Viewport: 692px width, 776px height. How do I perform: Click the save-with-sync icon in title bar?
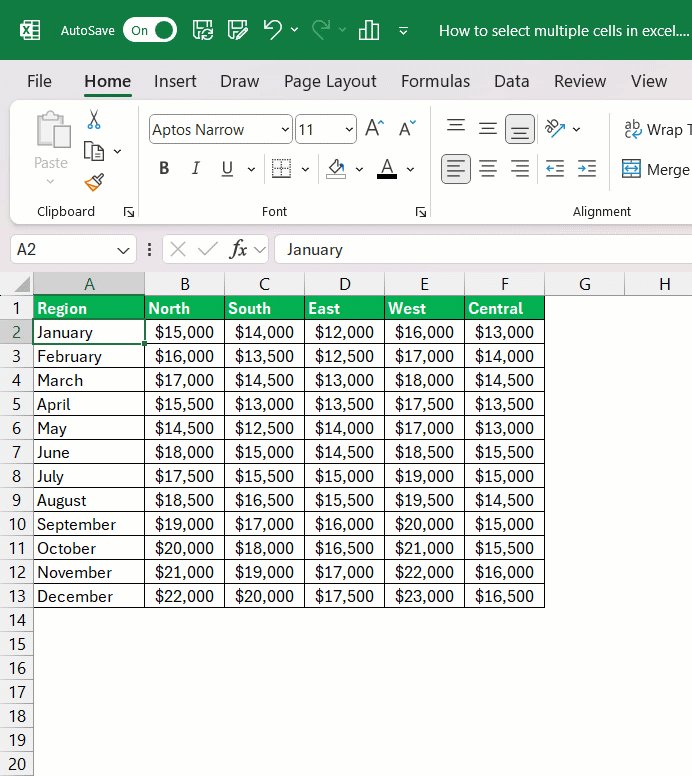(203, 30)
